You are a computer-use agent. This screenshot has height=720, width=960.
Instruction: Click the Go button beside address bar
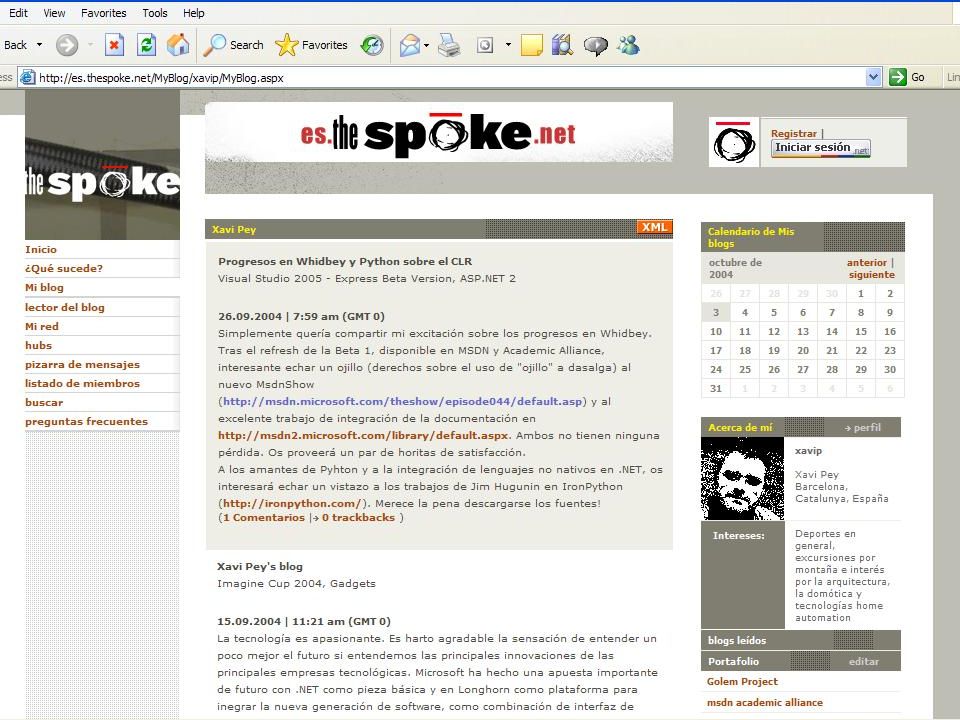tap(907, 77)
